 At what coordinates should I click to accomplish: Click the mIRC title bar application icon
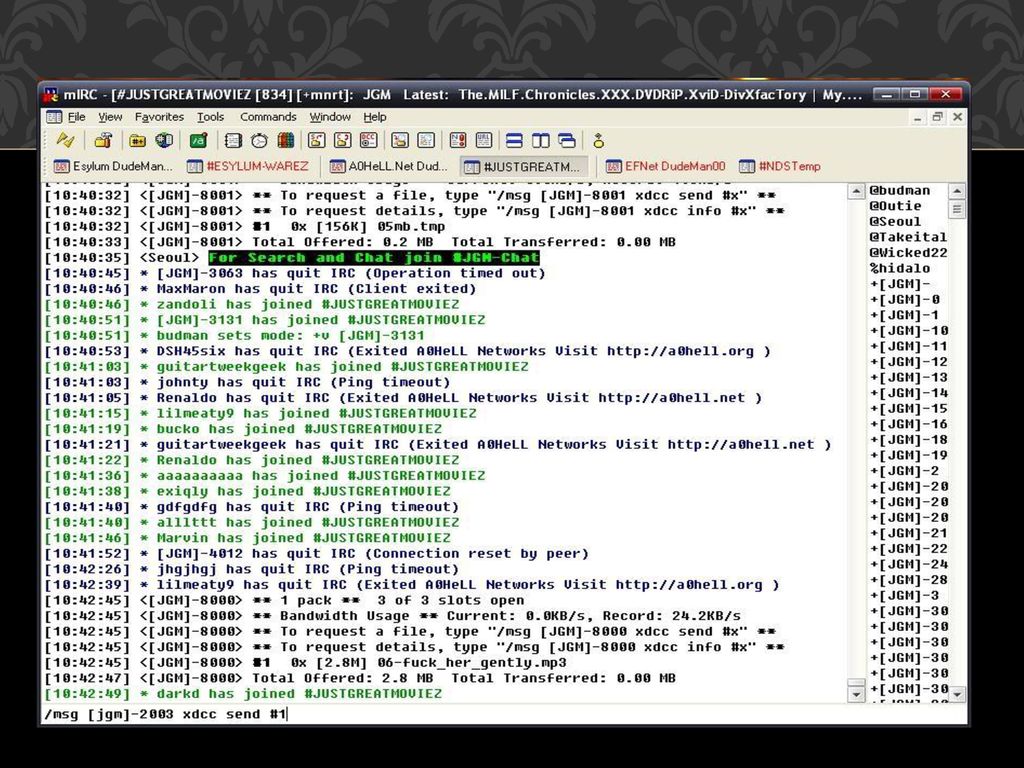pyautogui.click(x=50, y=95)
